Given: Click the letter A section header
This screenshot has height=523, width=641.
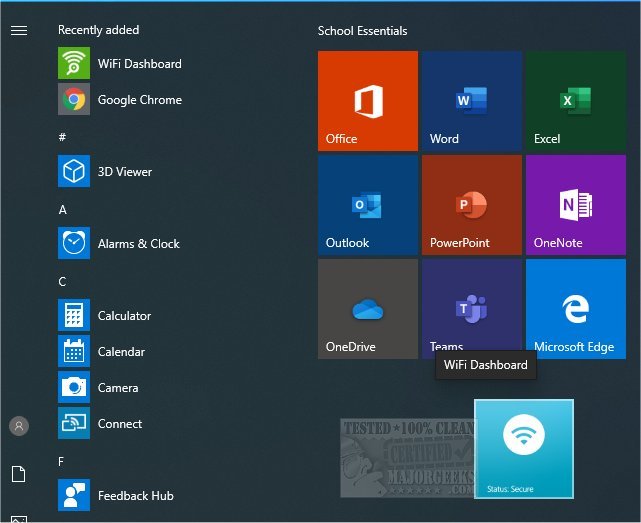Looking at the screenshot, I should (x=63, y=209).
